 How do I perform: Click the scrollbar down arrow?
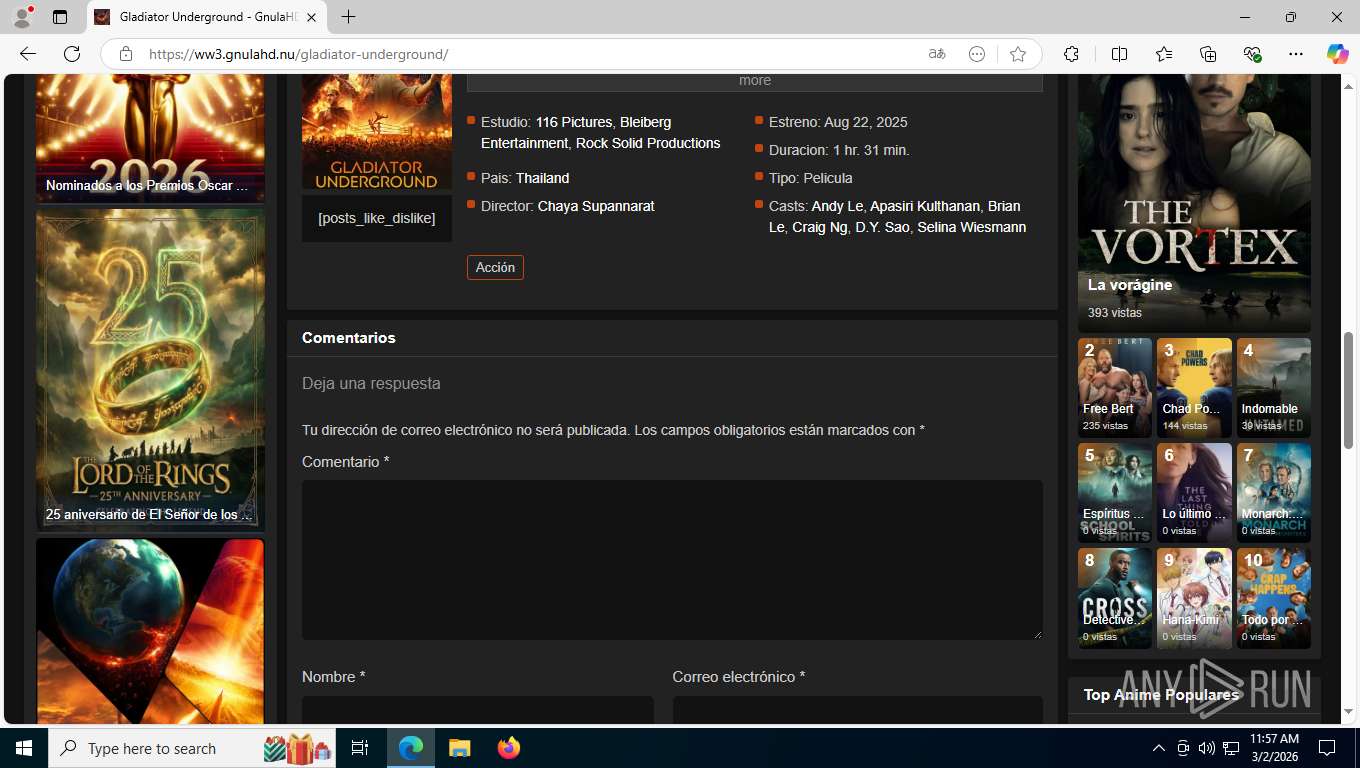click(x=1348, y=712)
